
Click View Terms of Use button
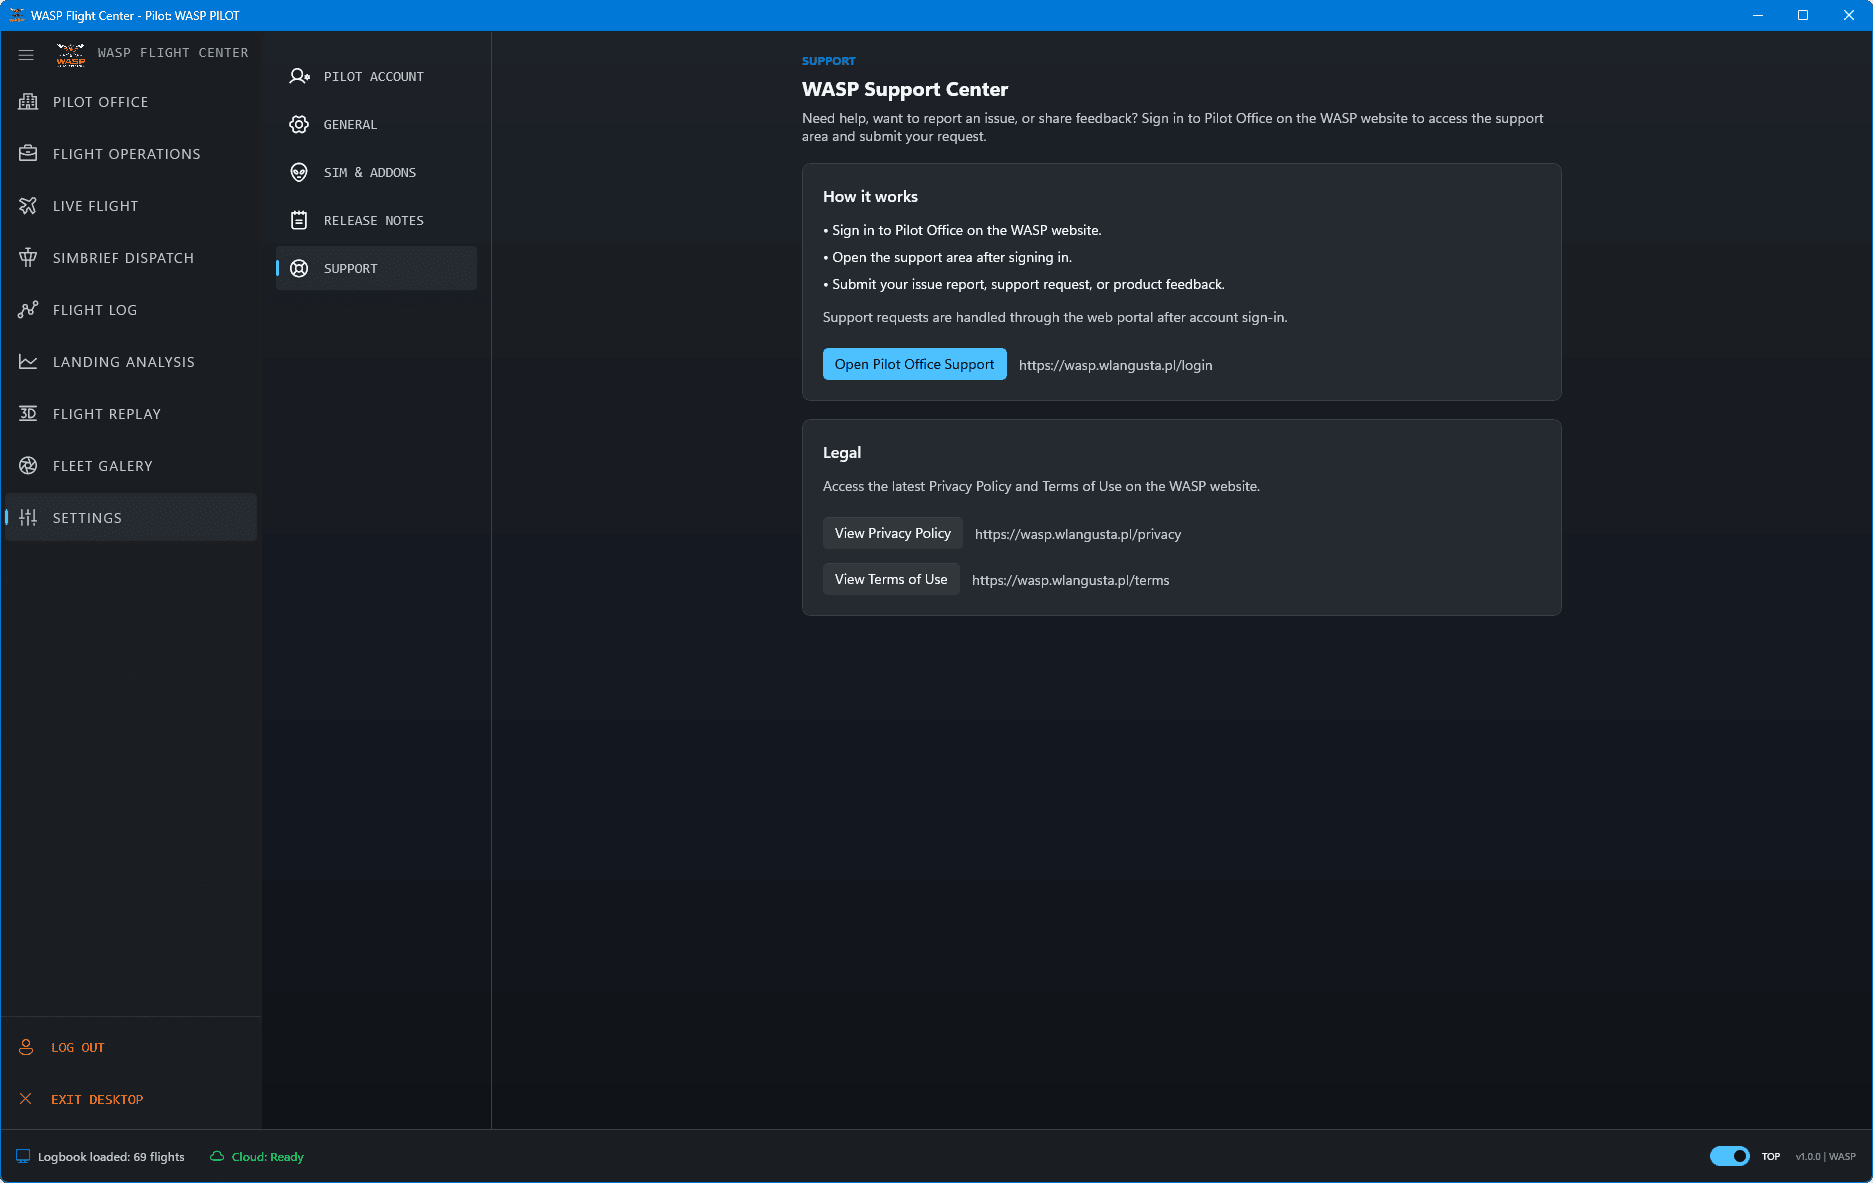coord(890,579)
